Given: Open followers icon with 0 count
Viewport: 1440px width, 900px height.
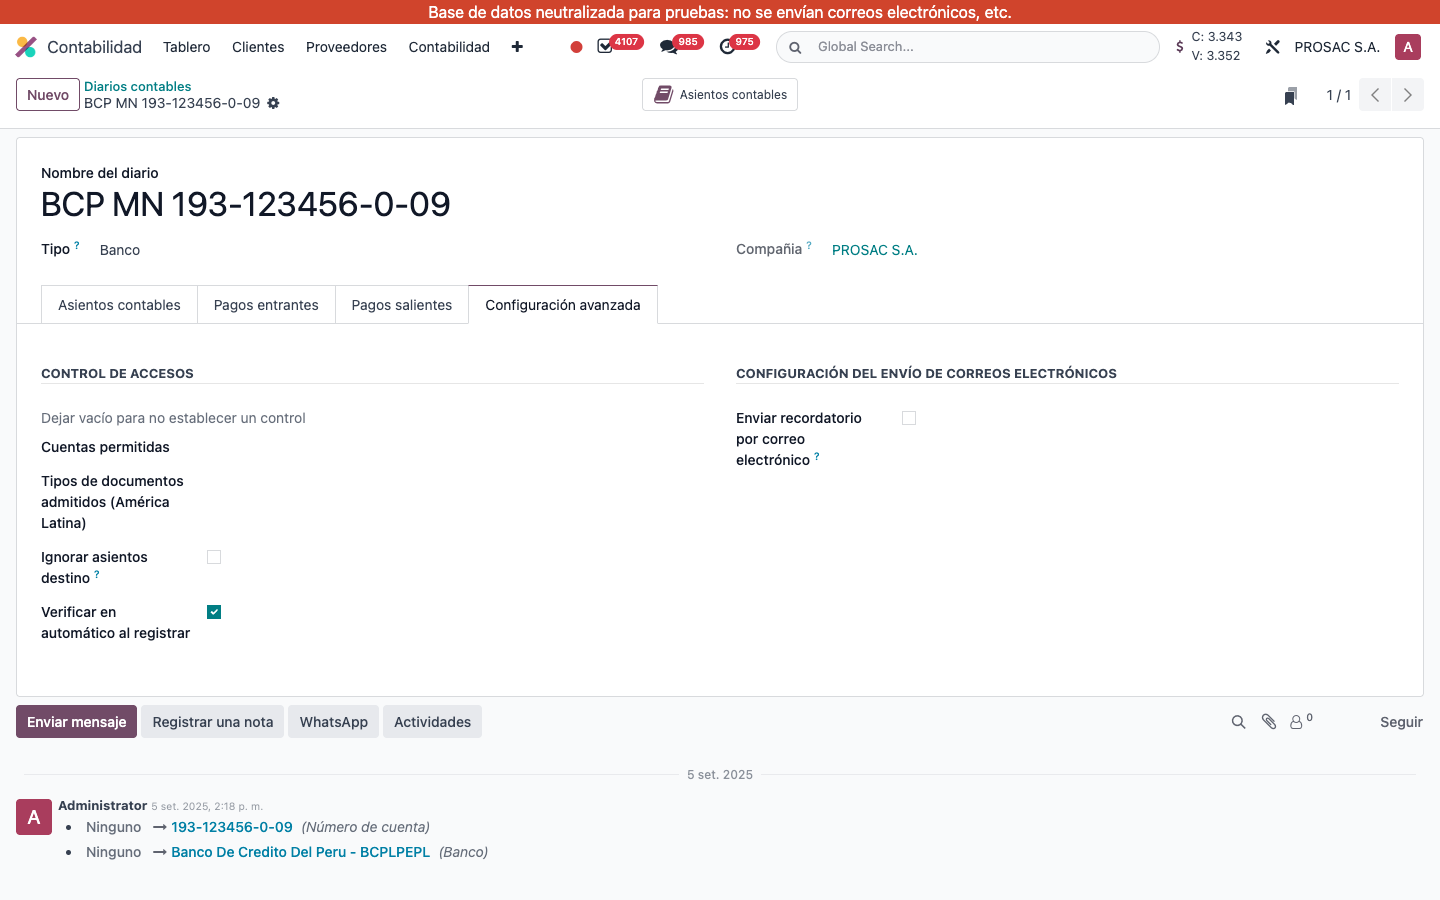Looking at the screenshot, I should click(x=1301, y=721).
